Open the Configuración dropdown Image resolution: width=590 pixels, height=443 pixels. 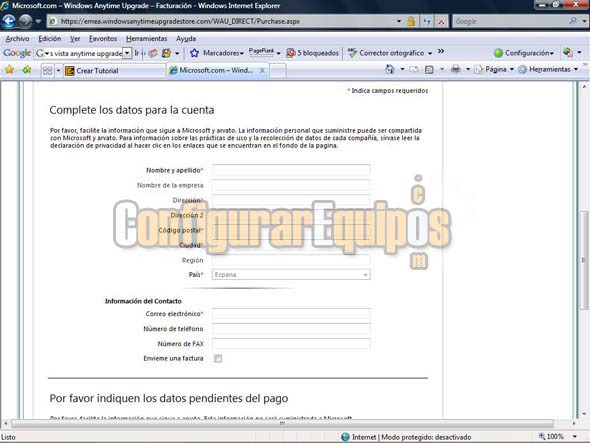[x=524, y=53]
